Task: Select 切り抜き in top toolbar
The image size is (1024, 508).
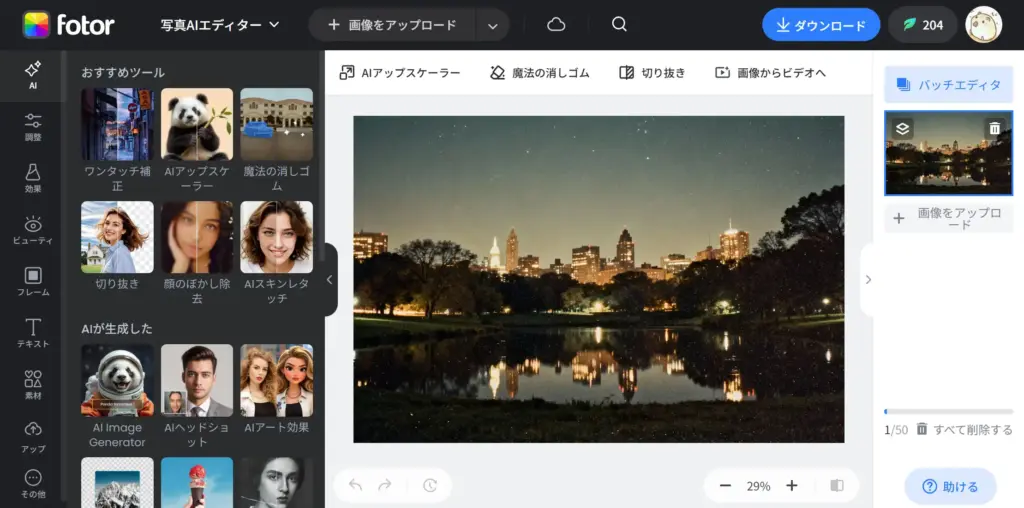Action: (652, 72)
